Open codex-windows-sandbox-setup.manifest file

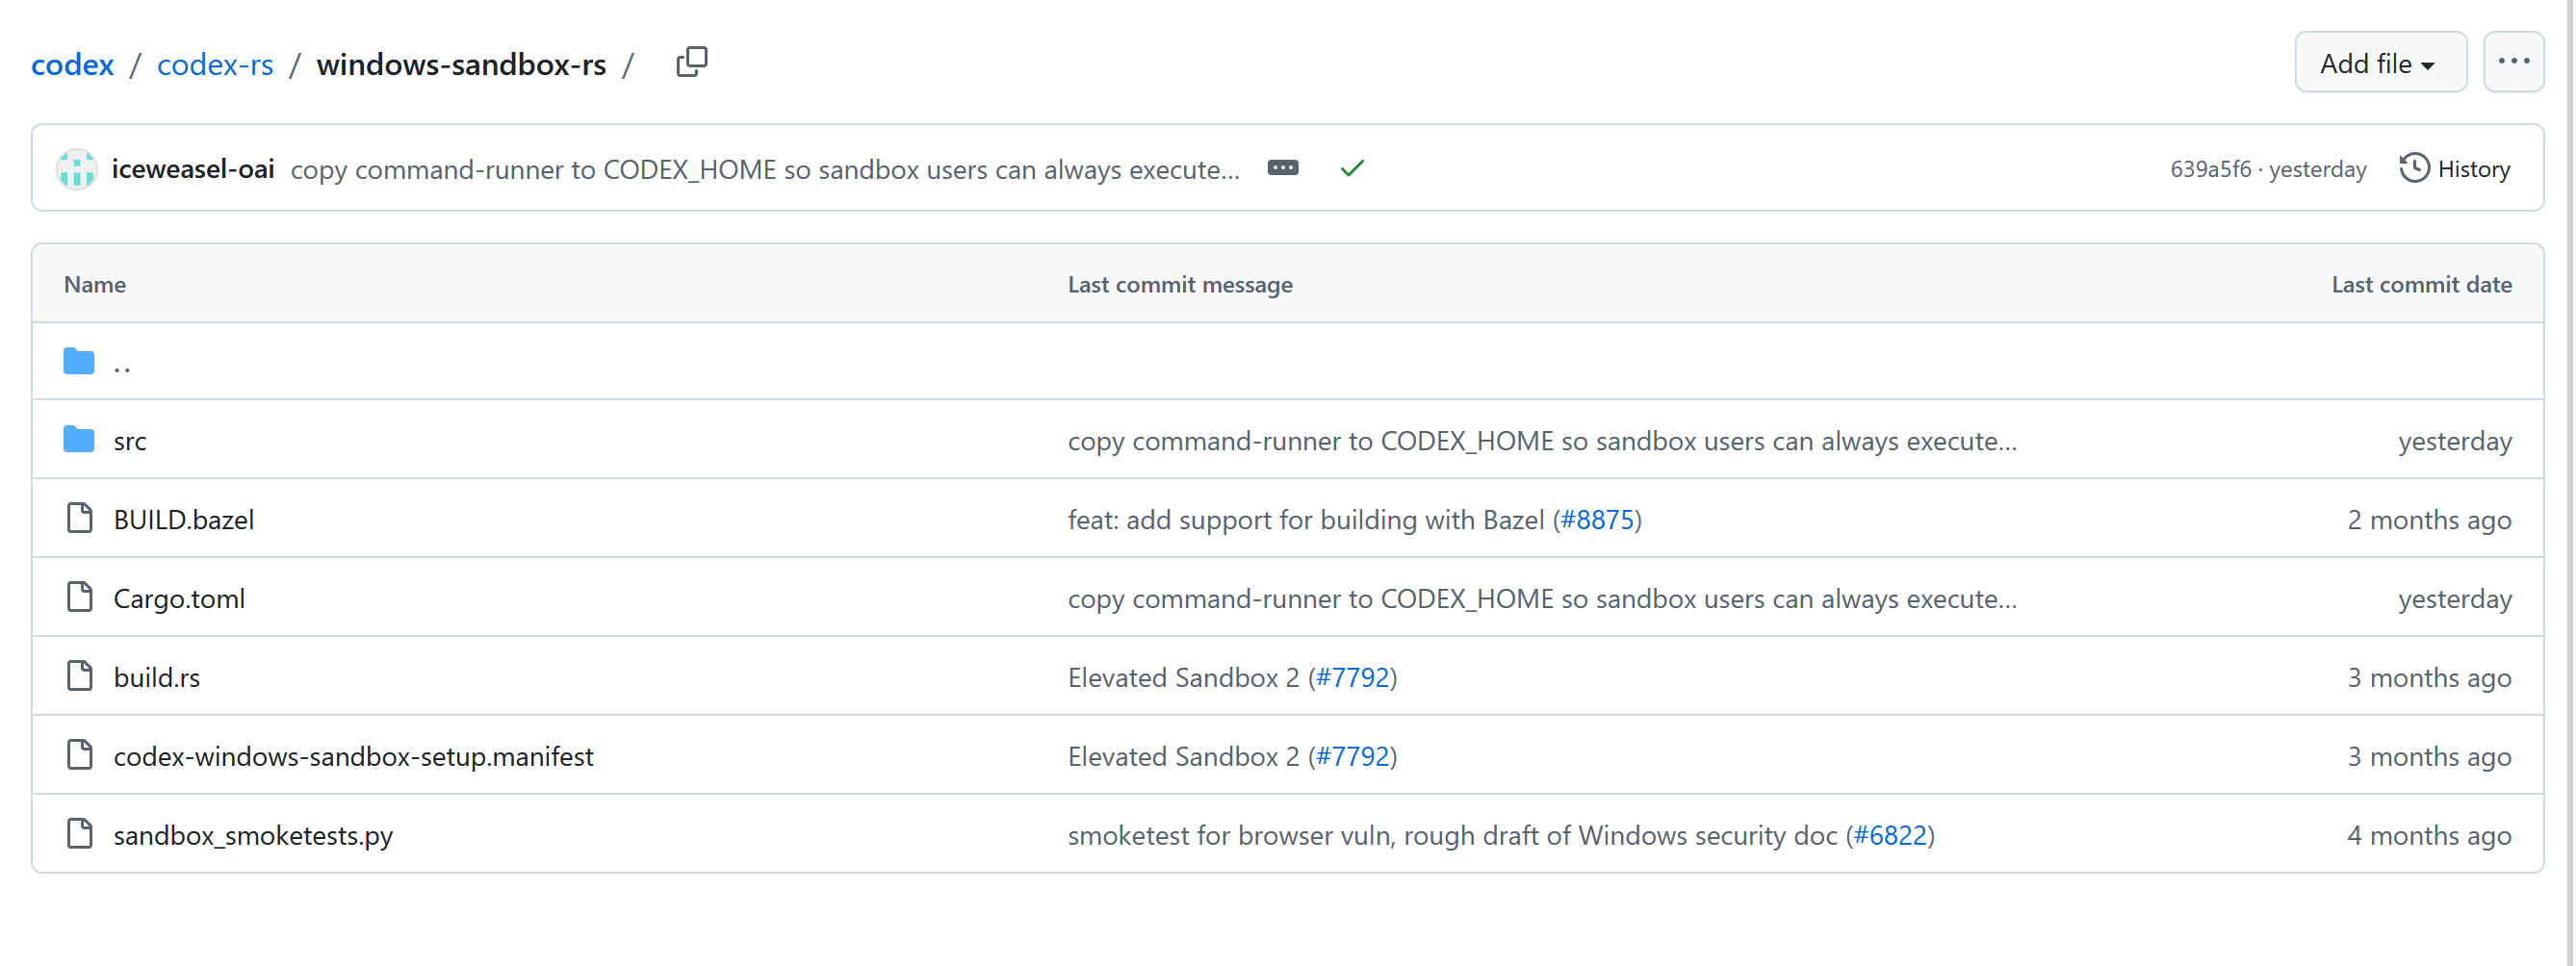click(x=353, y=756)
